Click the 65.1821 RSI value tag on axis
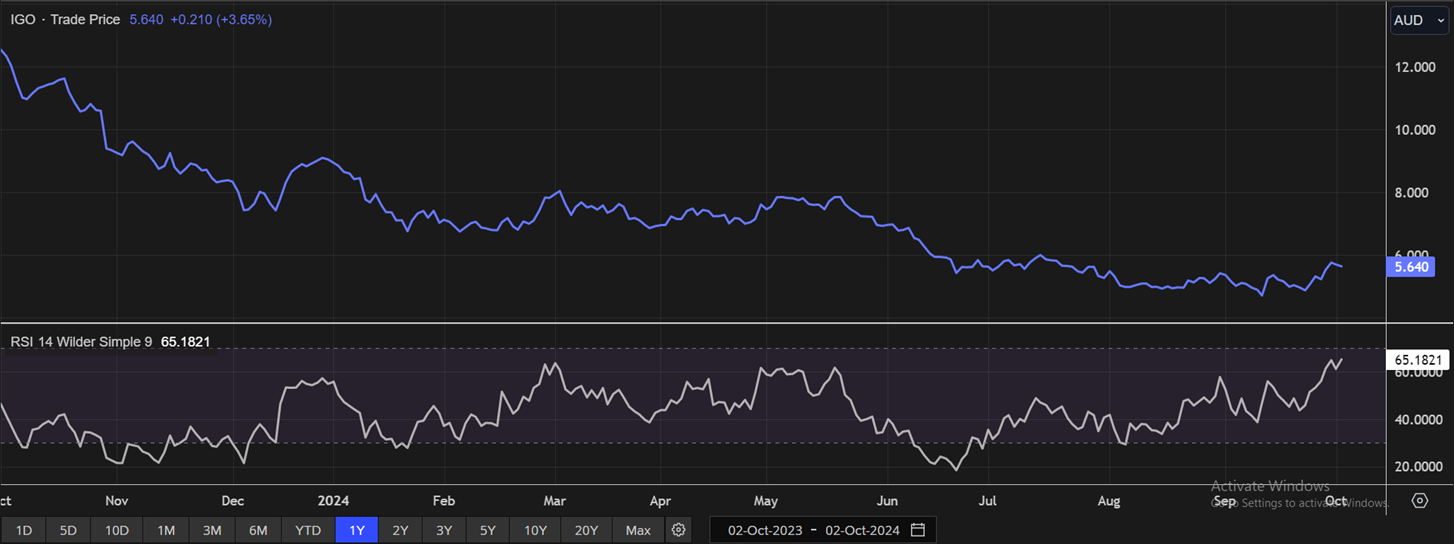The width and height of the screenshot is (1454, 544). coord(1416,360)
